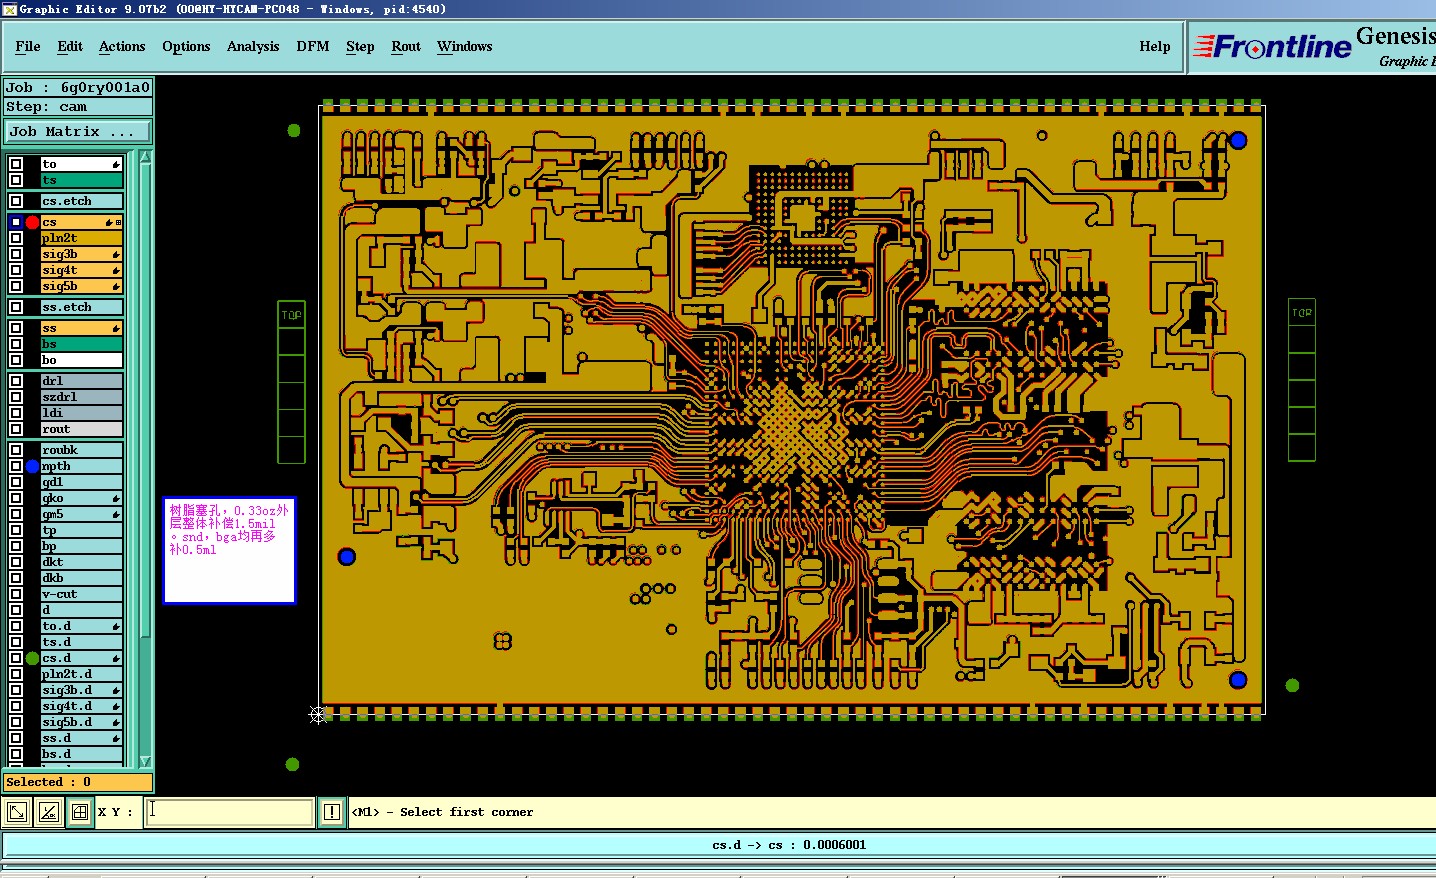Viewport: 1436px width, 878px height.
Task: Click the small grid icon on cs layer row
Action: 118,222
